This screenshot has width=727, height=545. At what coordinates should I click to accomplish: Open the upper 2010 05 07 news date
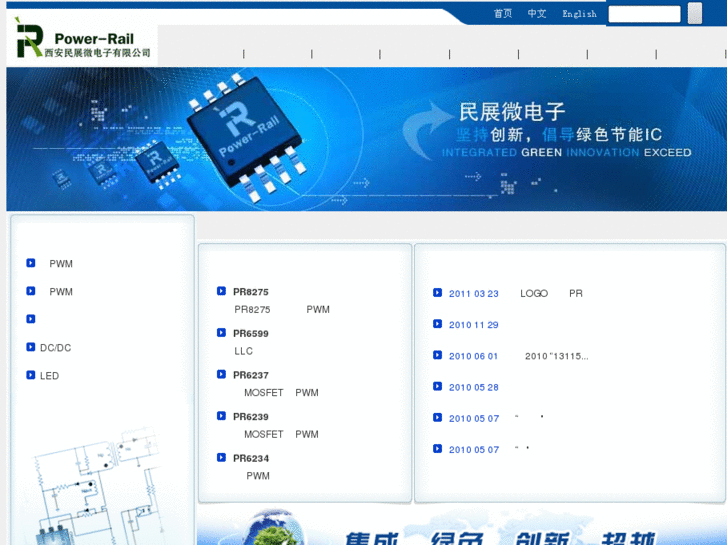474,418
